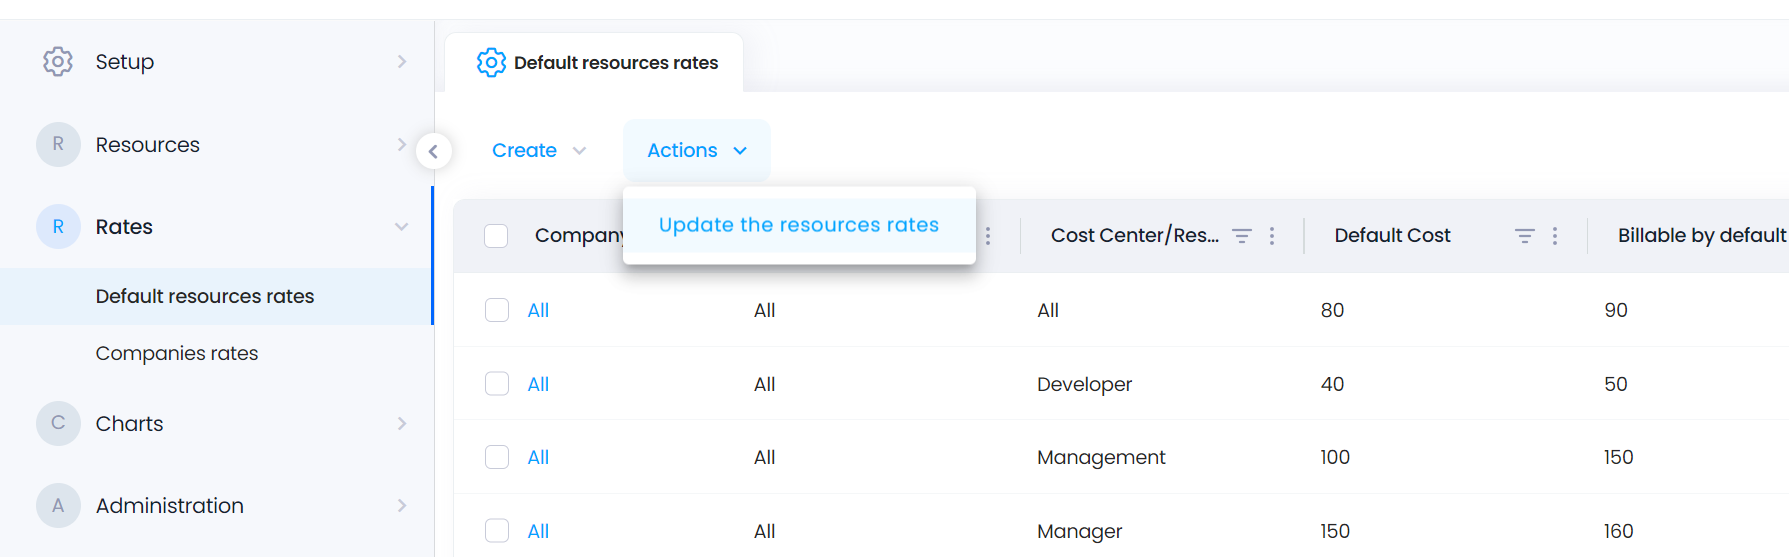Click the Setup gear icon in sidebar

pos(58,61)
